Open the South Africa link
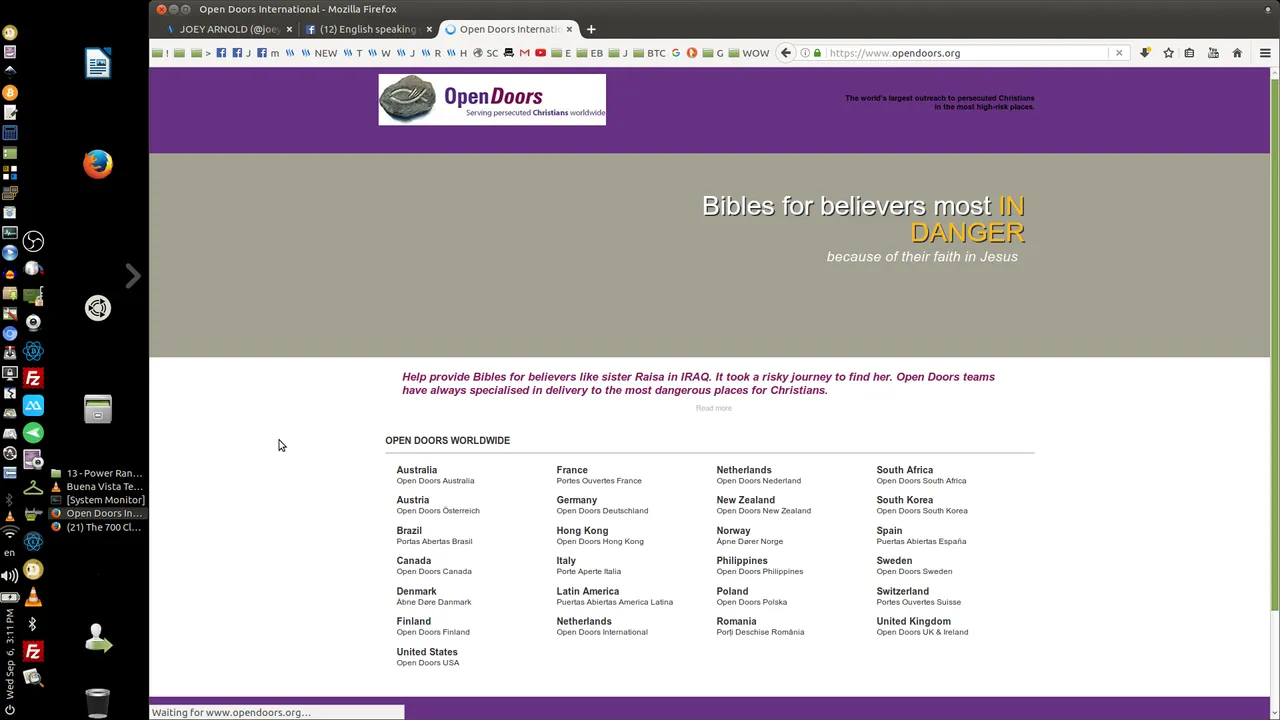The width and height of the screenshot is (1280, 720). (905, 470)
